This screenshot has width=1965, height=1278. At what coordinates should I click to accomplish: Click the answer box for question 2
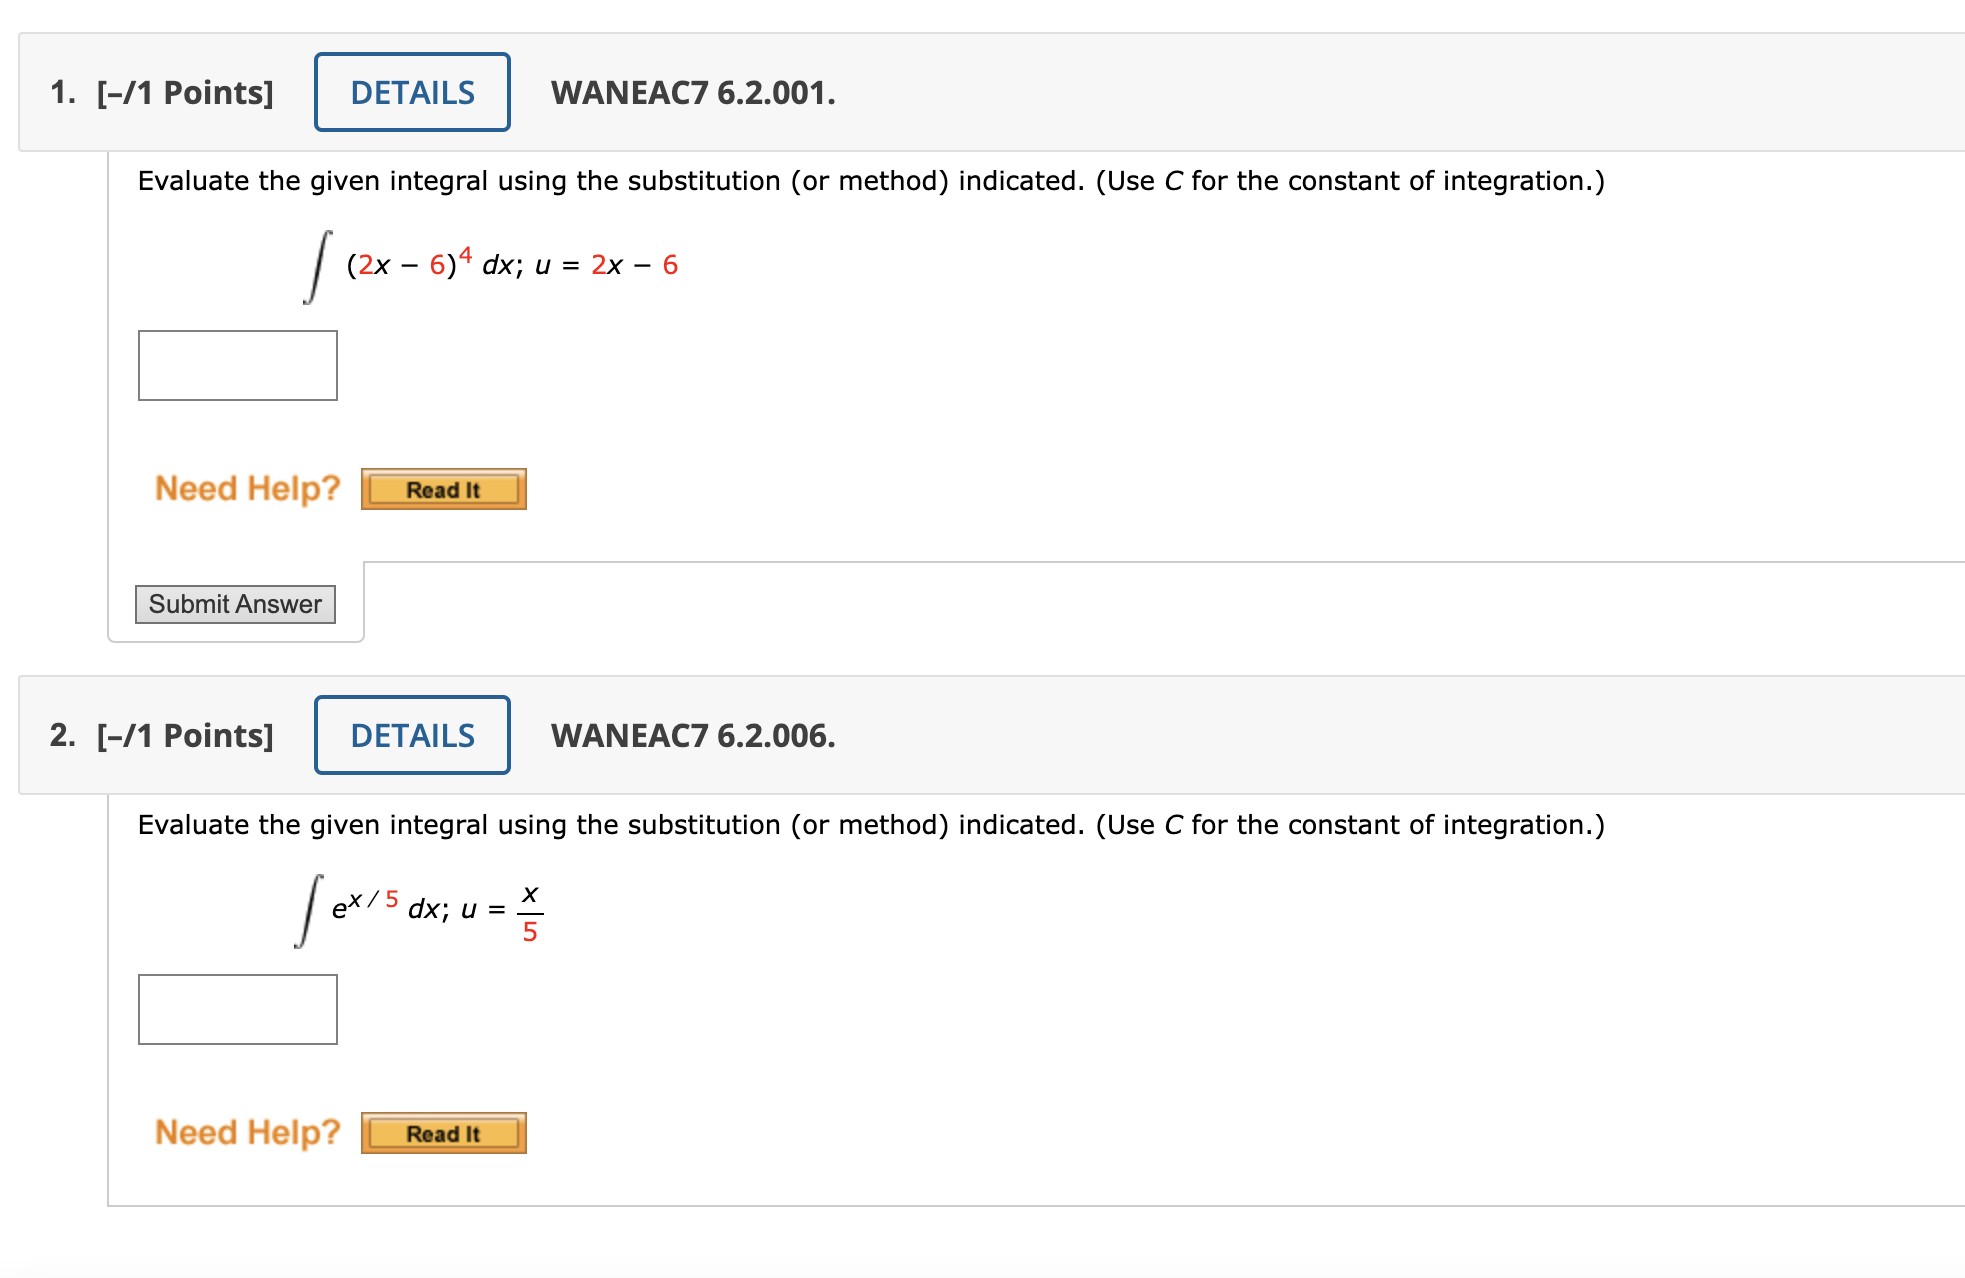[237, 1008]
